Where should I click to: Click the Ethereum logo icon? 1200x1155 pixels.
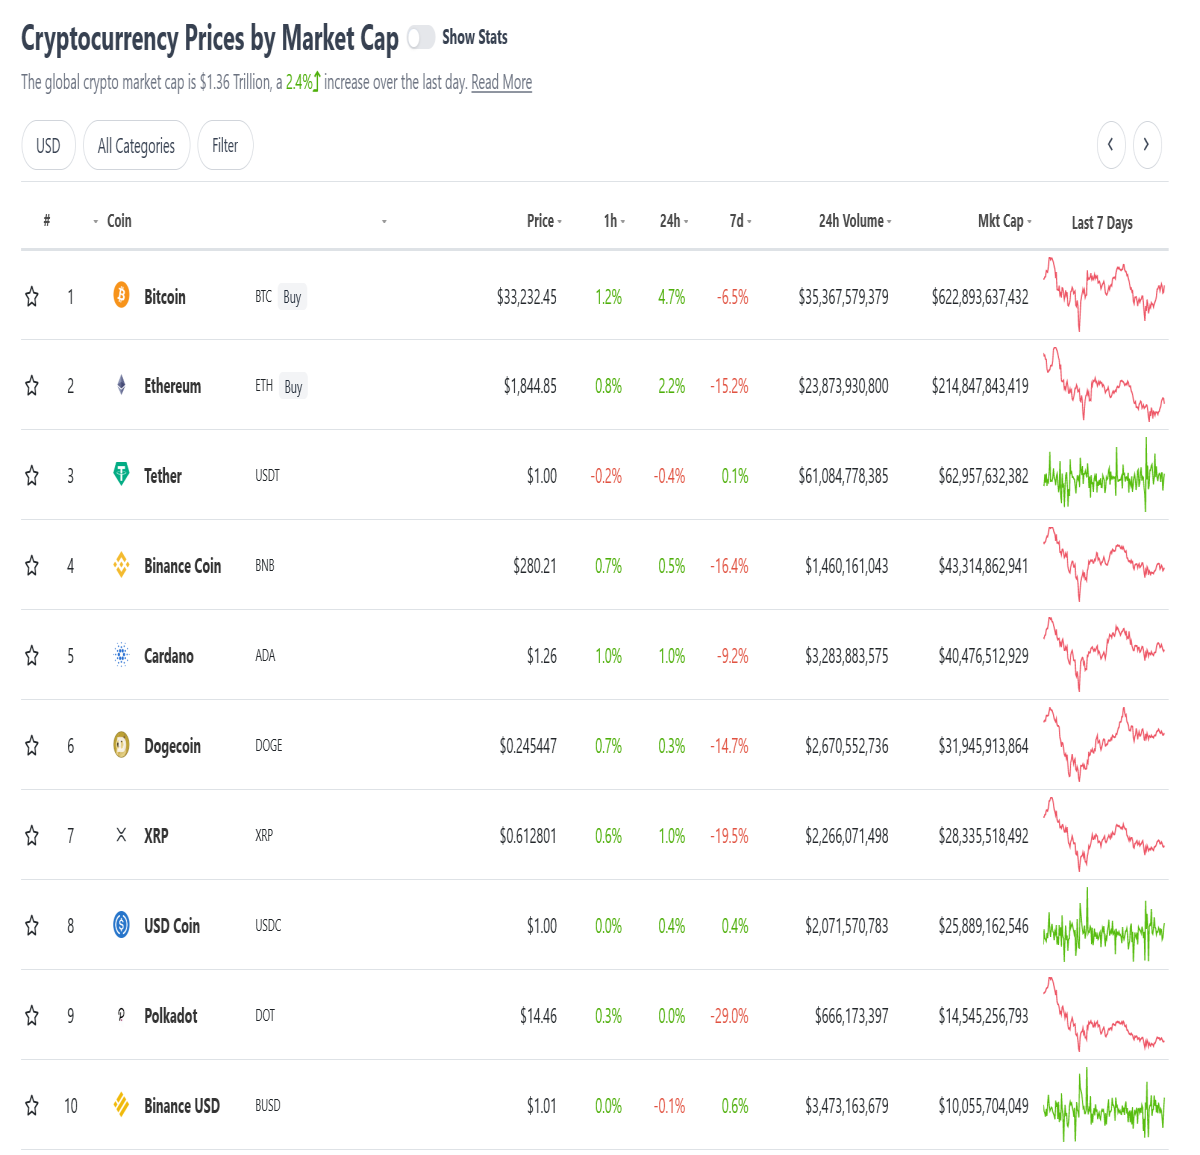tap(121, 385)
